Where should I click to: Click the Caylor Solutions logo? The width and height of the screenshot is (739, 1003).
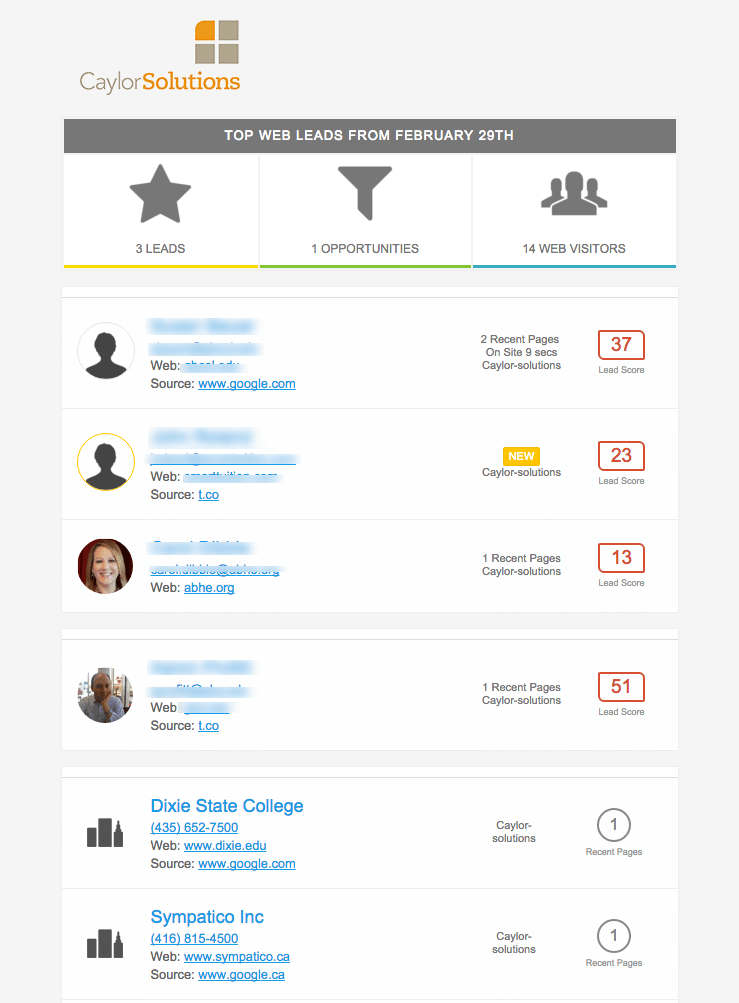(160, 57)
